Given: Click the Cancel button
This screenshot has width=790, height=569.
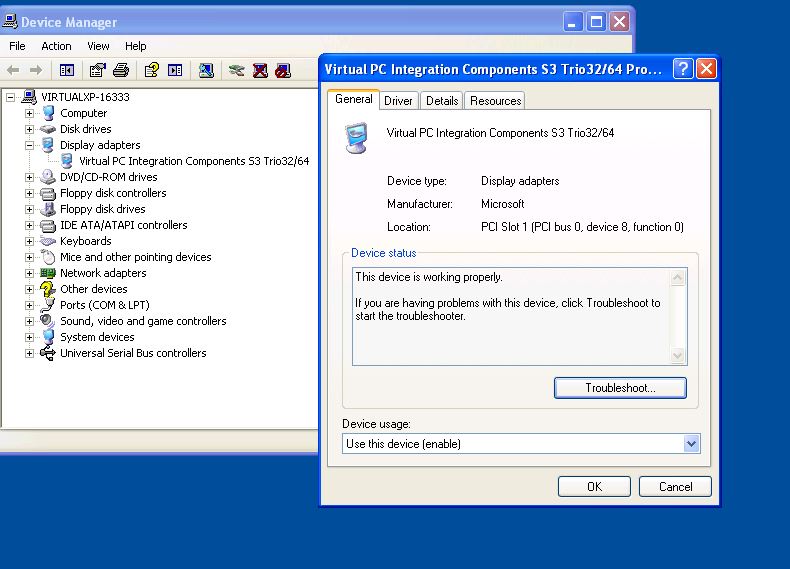Looking at the screenshot, I should (x=675, y=487).
